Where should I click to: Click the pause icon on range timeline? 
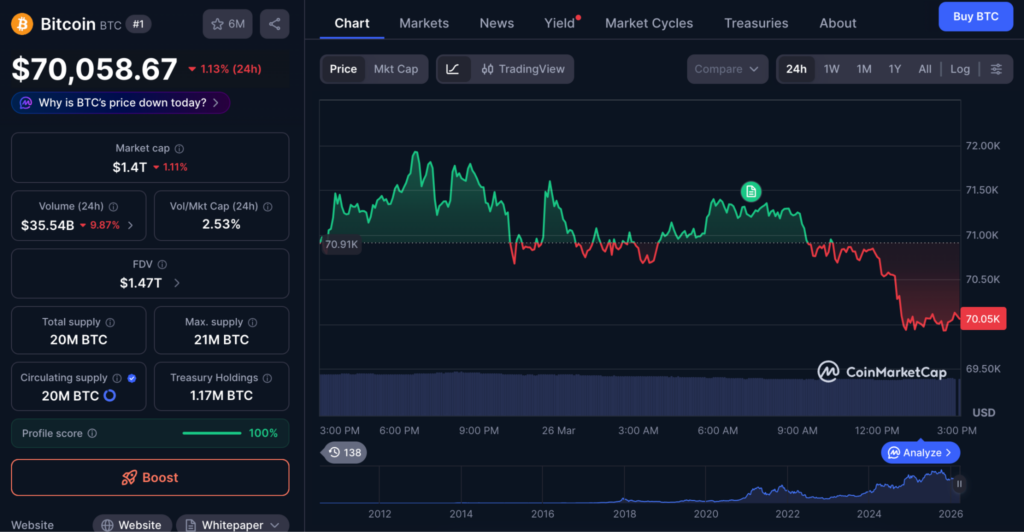point(959,484)
